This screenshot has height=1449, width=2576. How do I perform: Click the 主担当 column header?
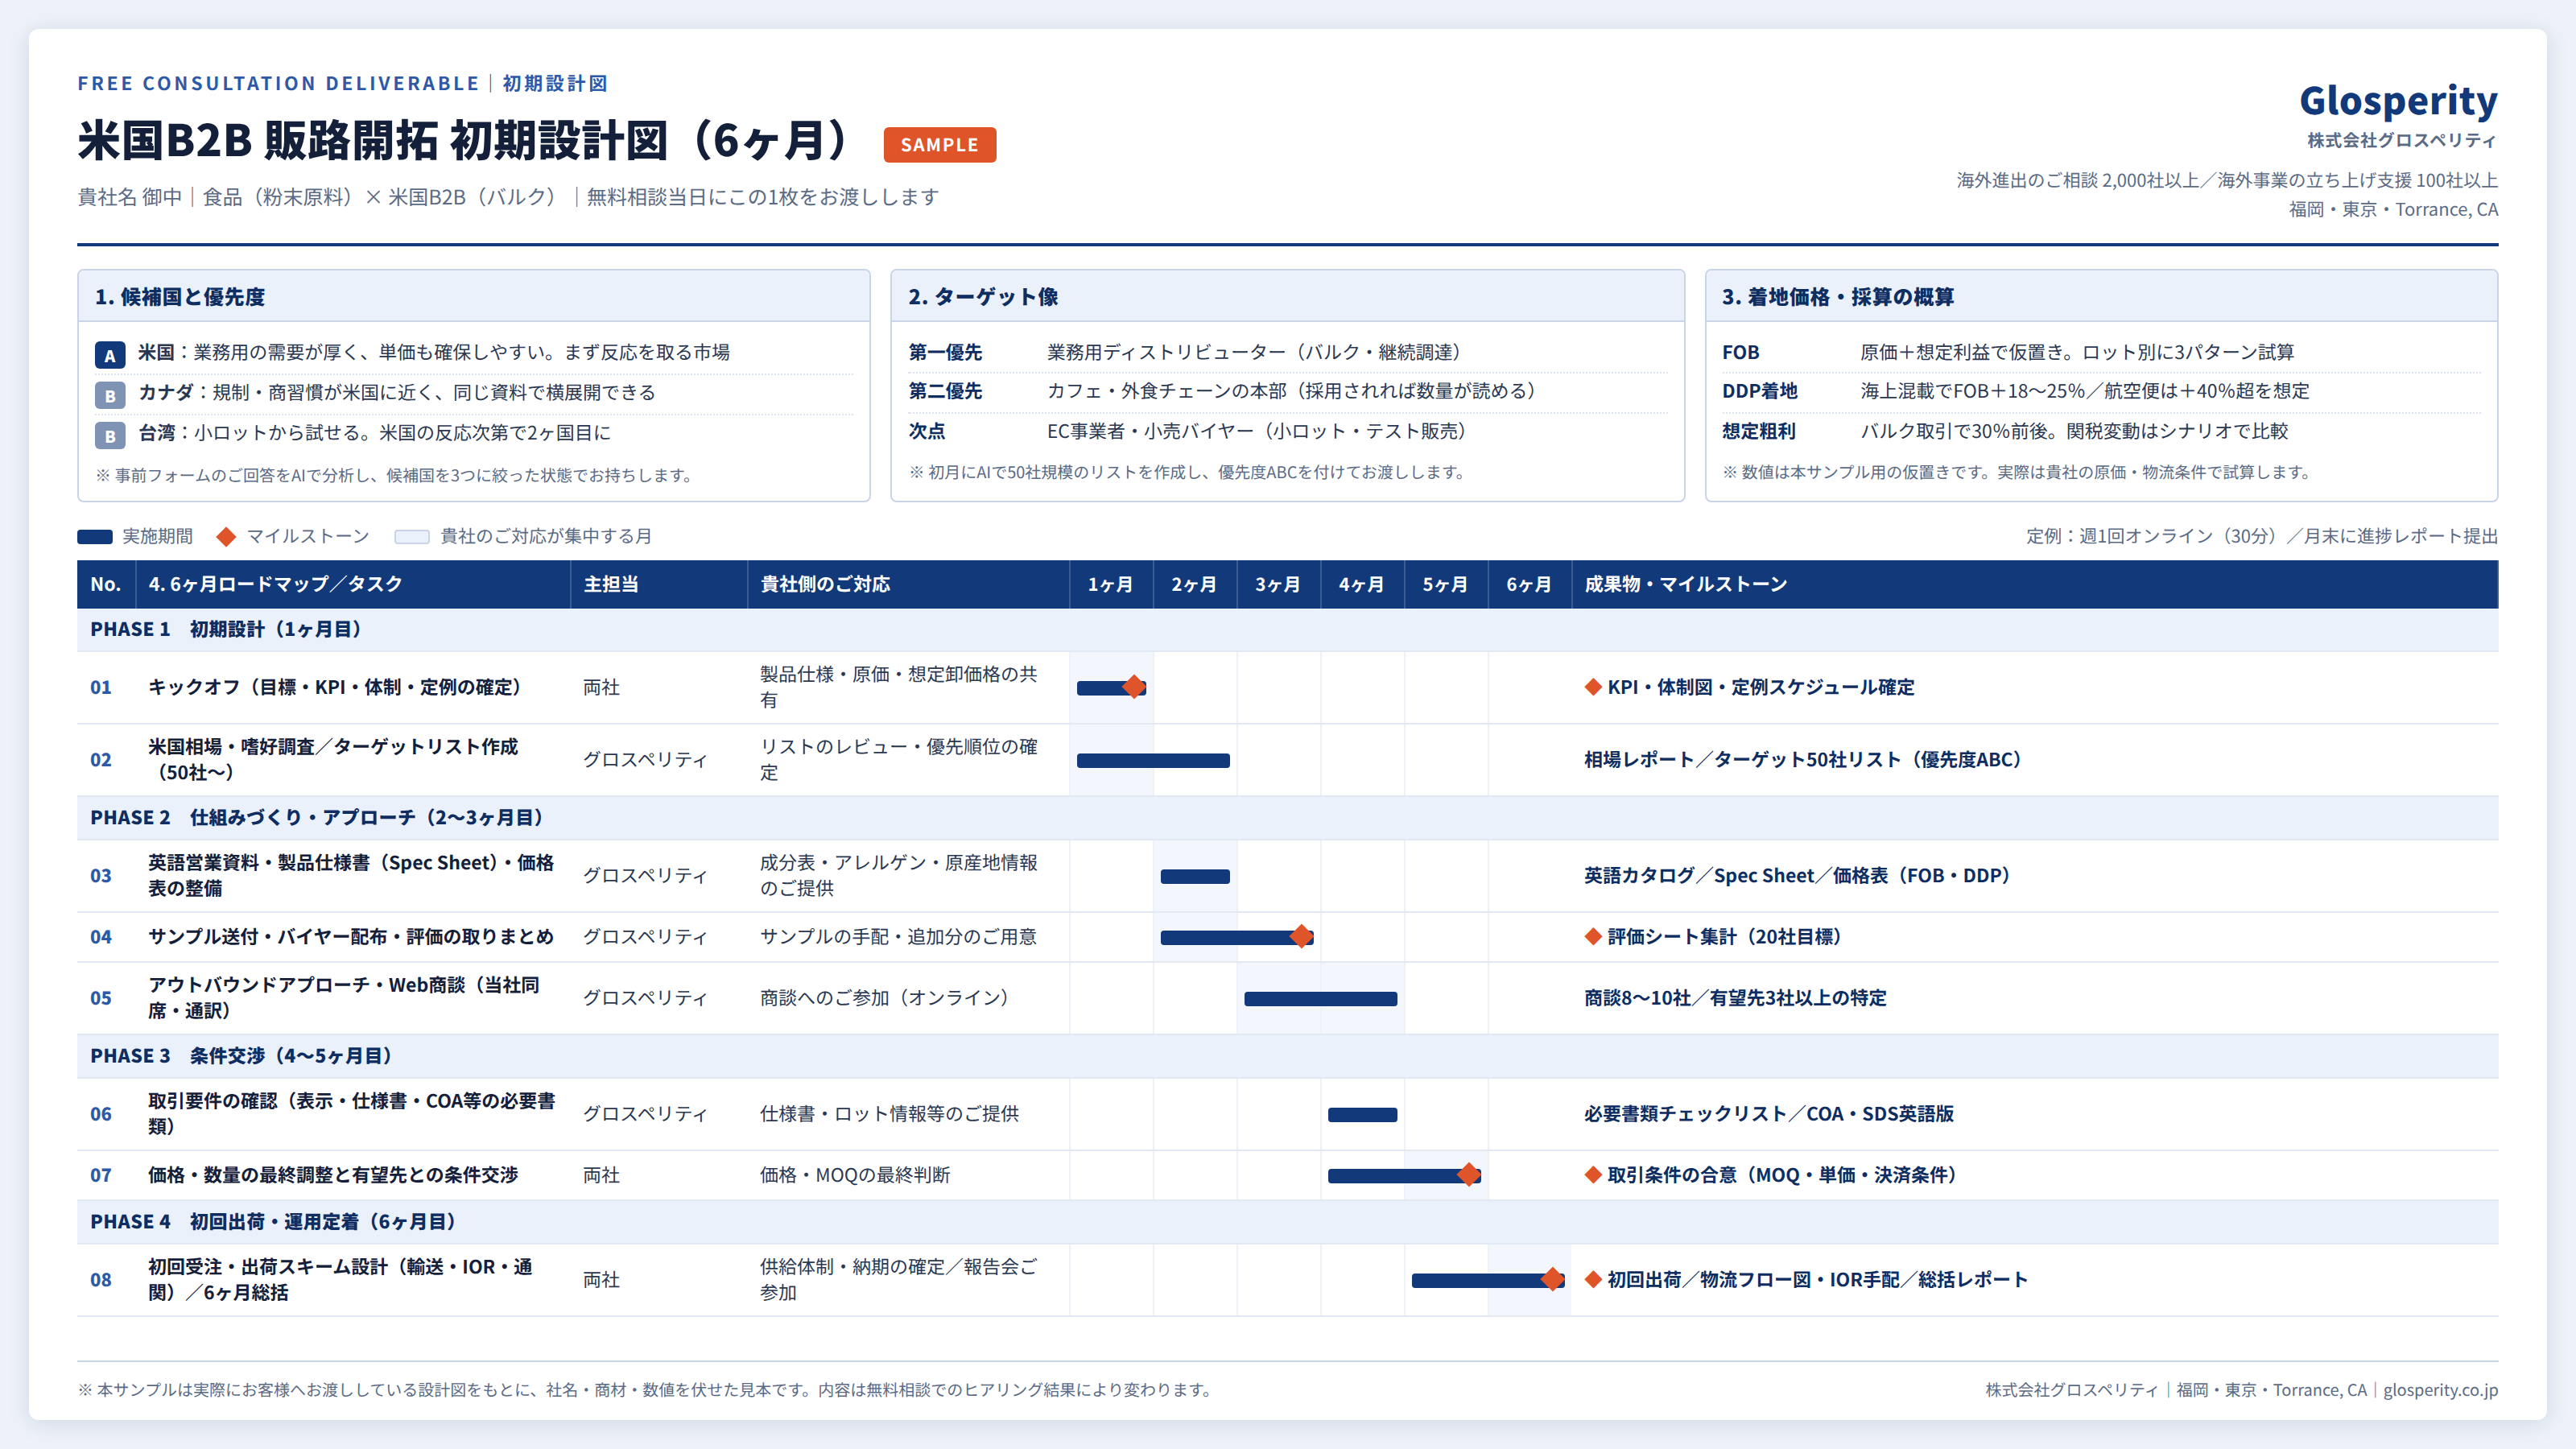[x=659, y=584]
